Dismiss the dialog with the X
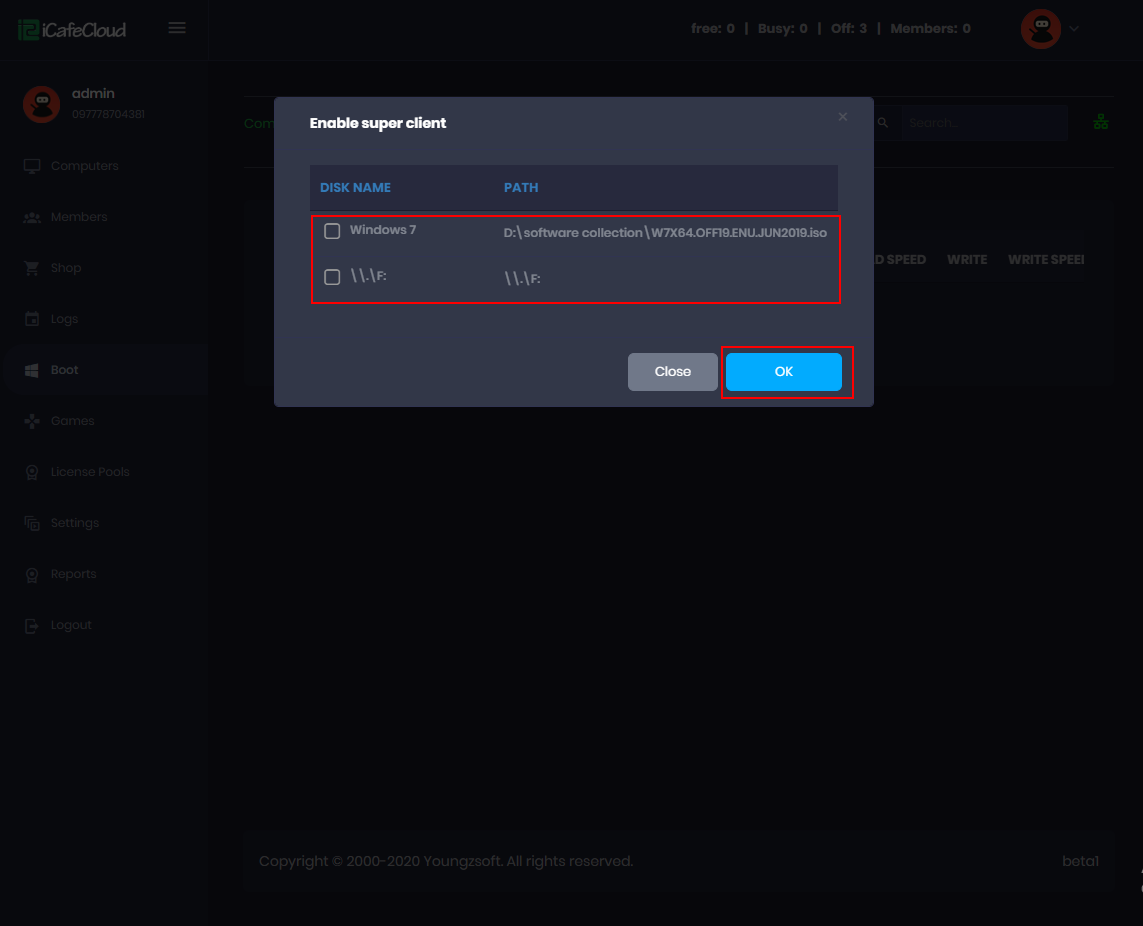Image resolution: width=1143 pixels, height=926 pixels. point(842,117)
